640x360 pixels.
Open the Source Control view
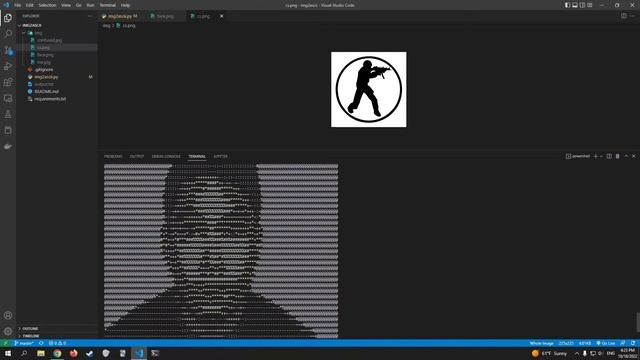point(8,50)
